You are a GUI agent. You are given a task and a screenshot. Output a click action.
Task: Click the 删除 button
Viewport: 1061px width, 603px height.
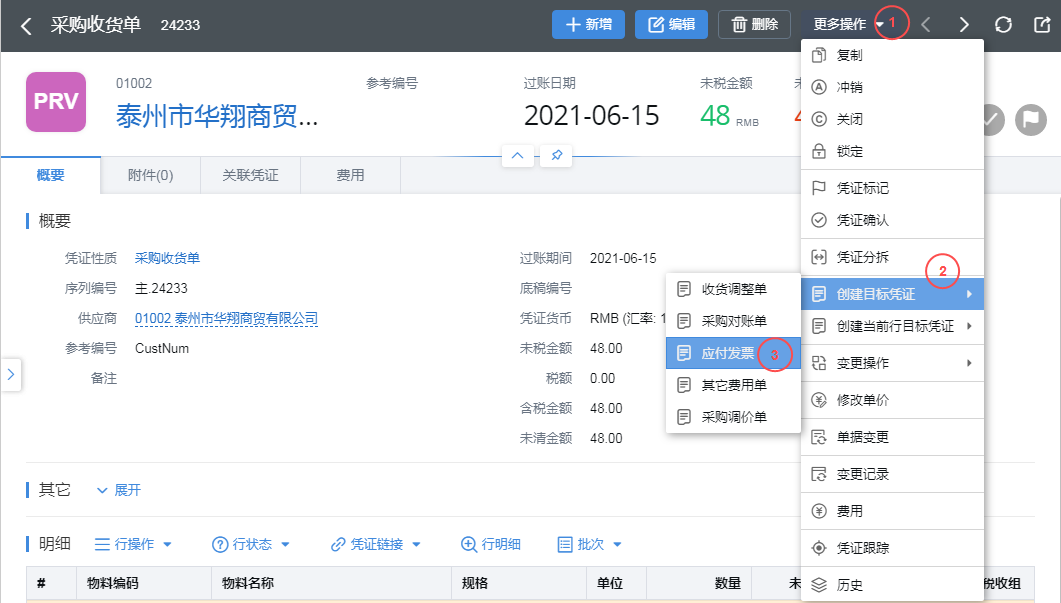[754, 25]
